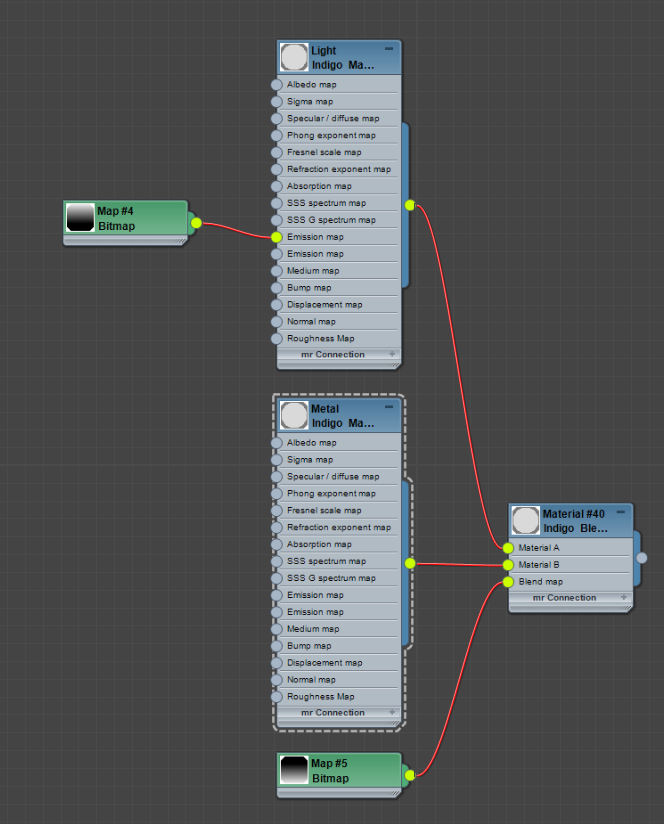The height and width of the screenshot is (824, 664).
Task: Click the Blend map input socket
Action: (x=508, y=582)
